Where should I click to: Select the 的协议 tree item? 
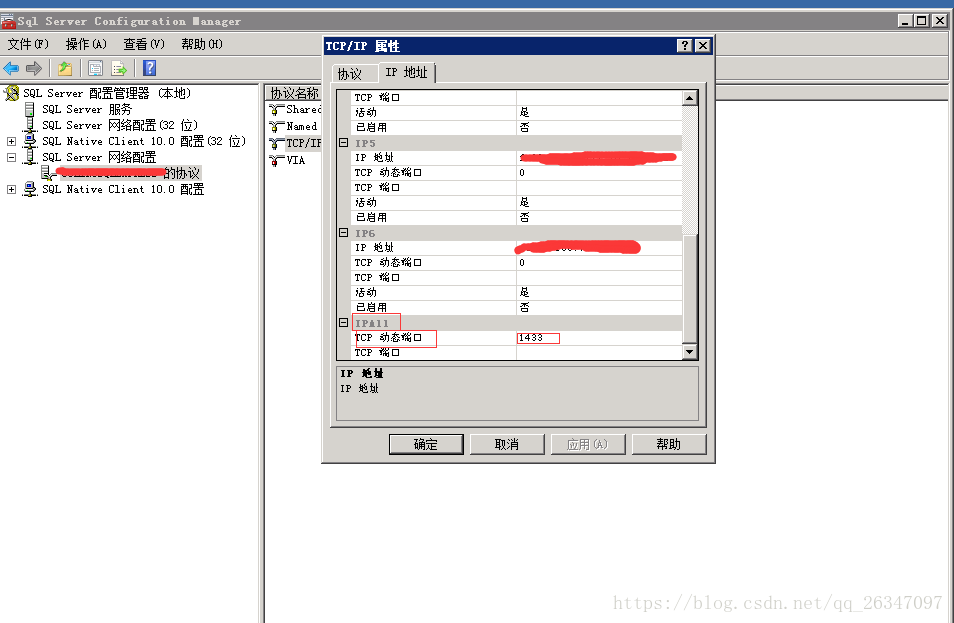coord(128,173)
